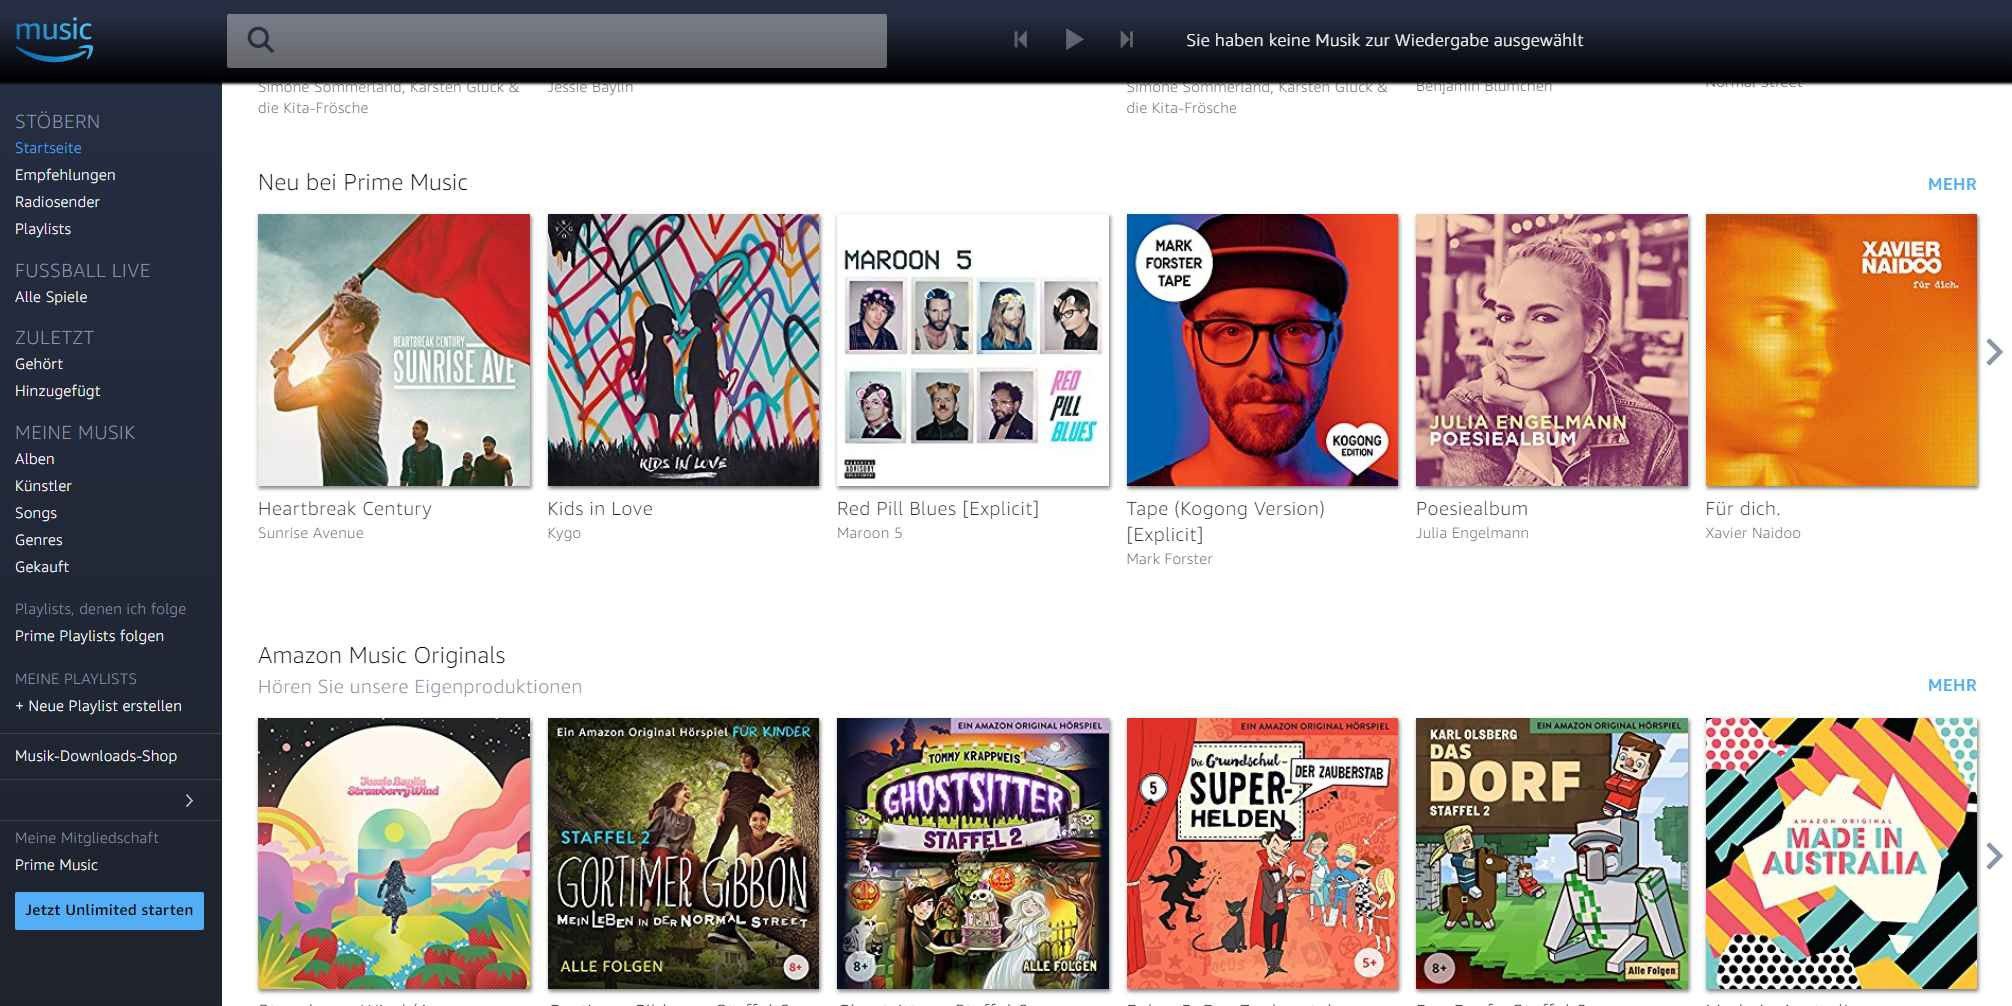Open recently Gehört list
Viewport: 2012px width, 1006px height.
click(39, 364)
